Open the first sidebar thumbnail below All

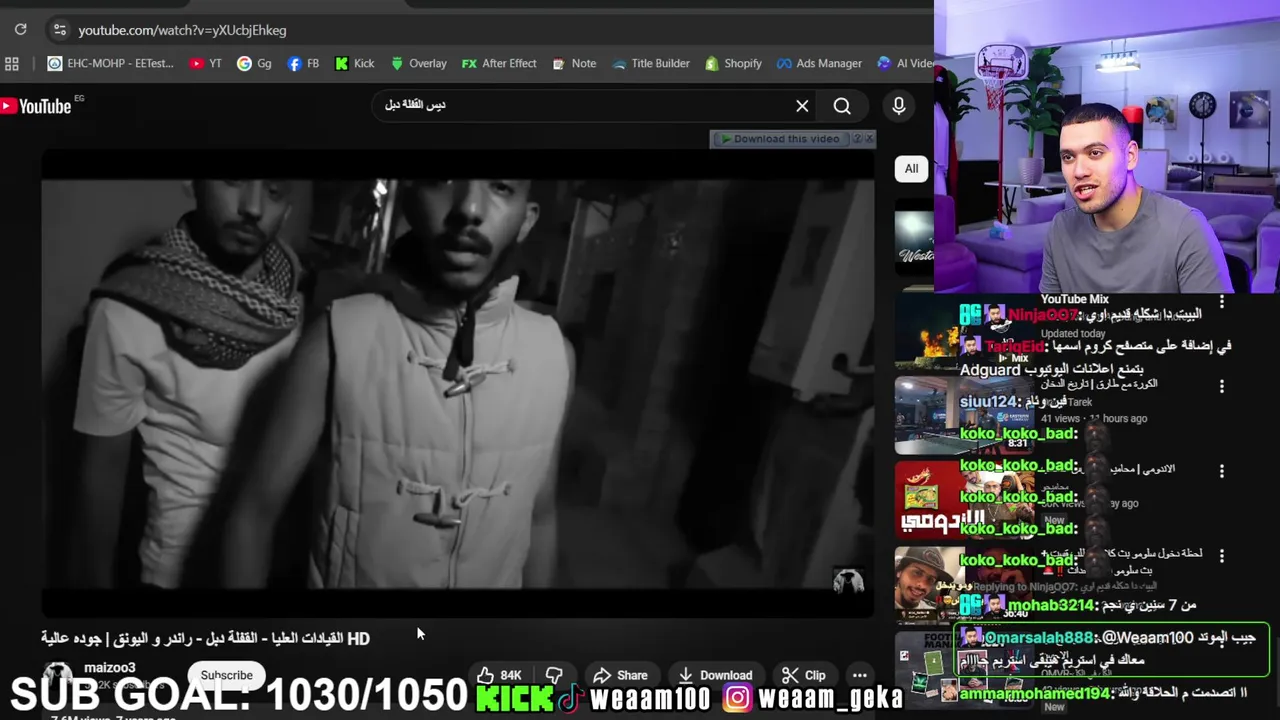click(914, 239)
